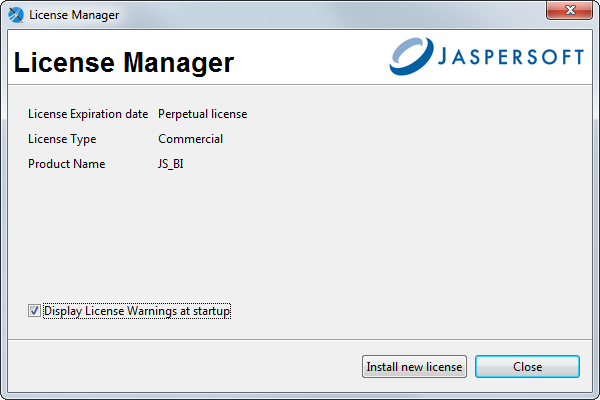Select the 'Perpetual license' value text
Viewport: 600px width, 400px height.
(x=202, y=114)
